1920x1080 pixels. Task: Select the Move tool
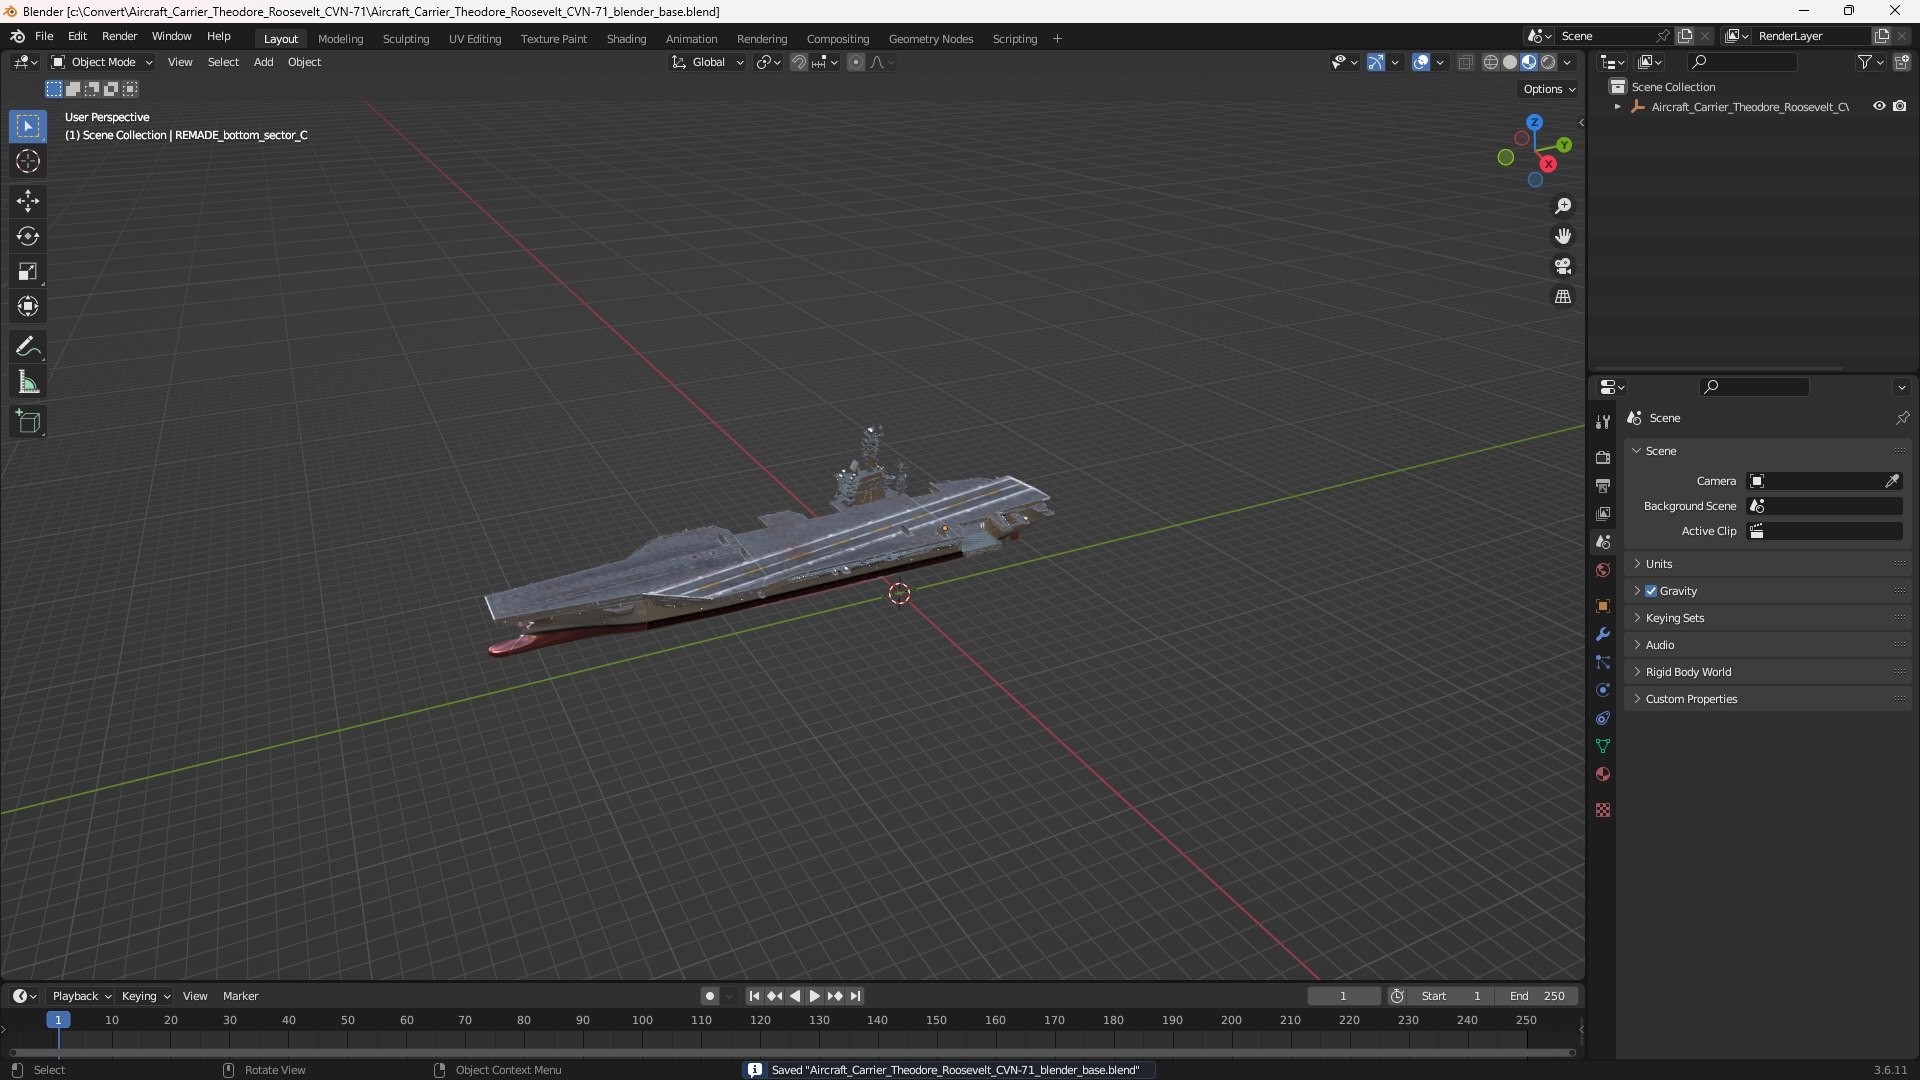(x=28, y=201)
